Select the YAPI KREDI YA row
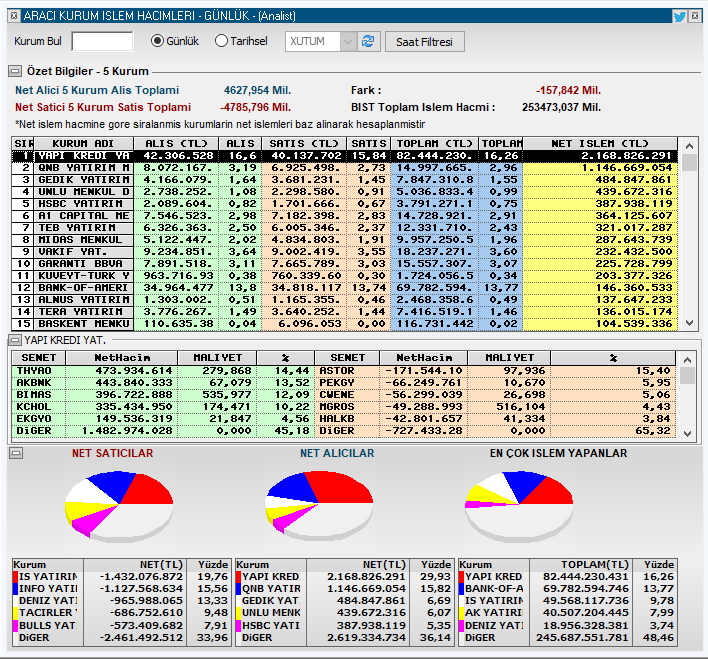 click(x=345, y=156)
